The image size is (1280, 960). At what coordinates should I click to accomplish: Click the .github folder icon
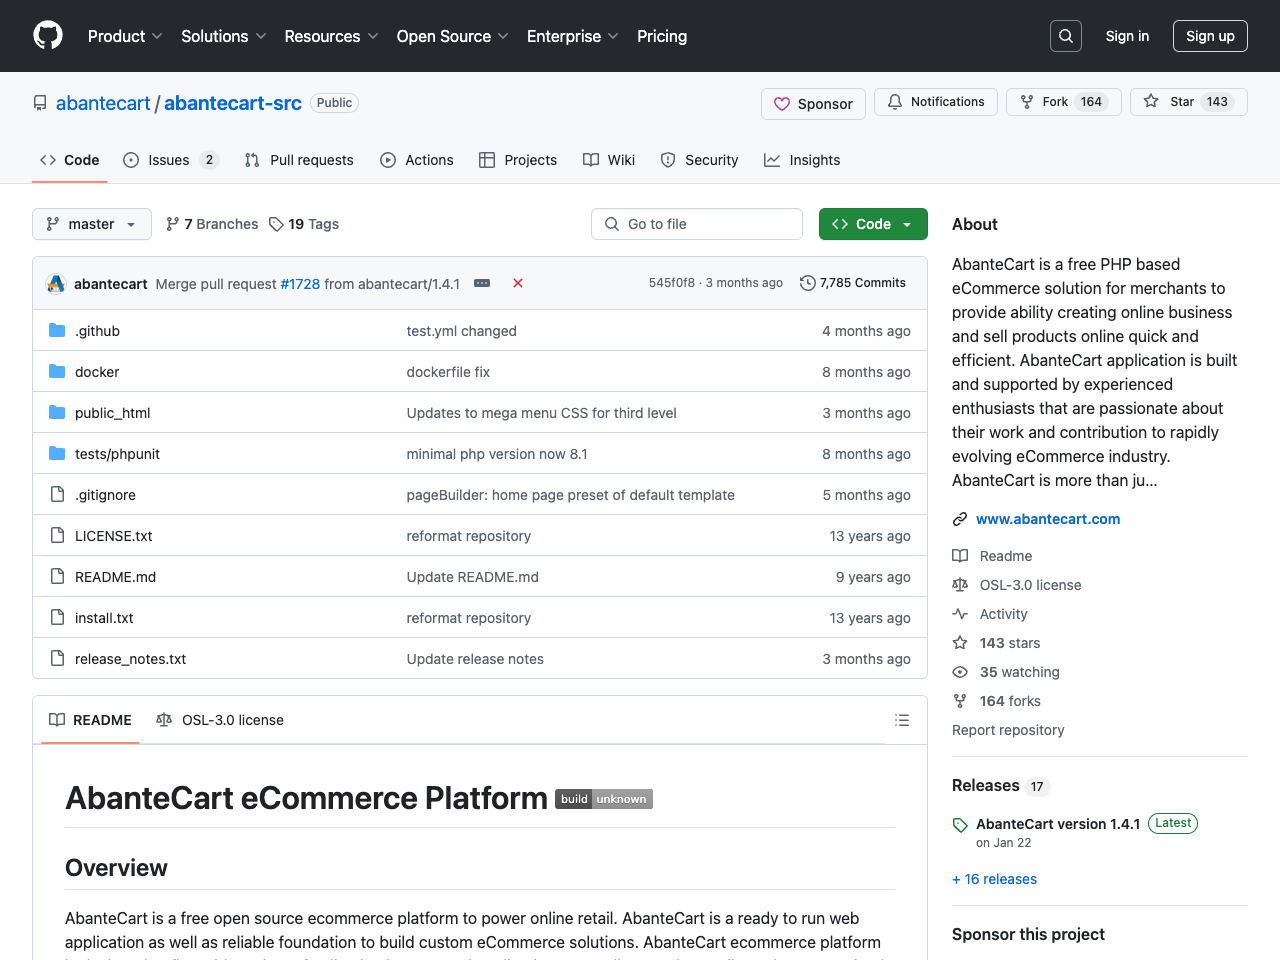click(57, 331)
